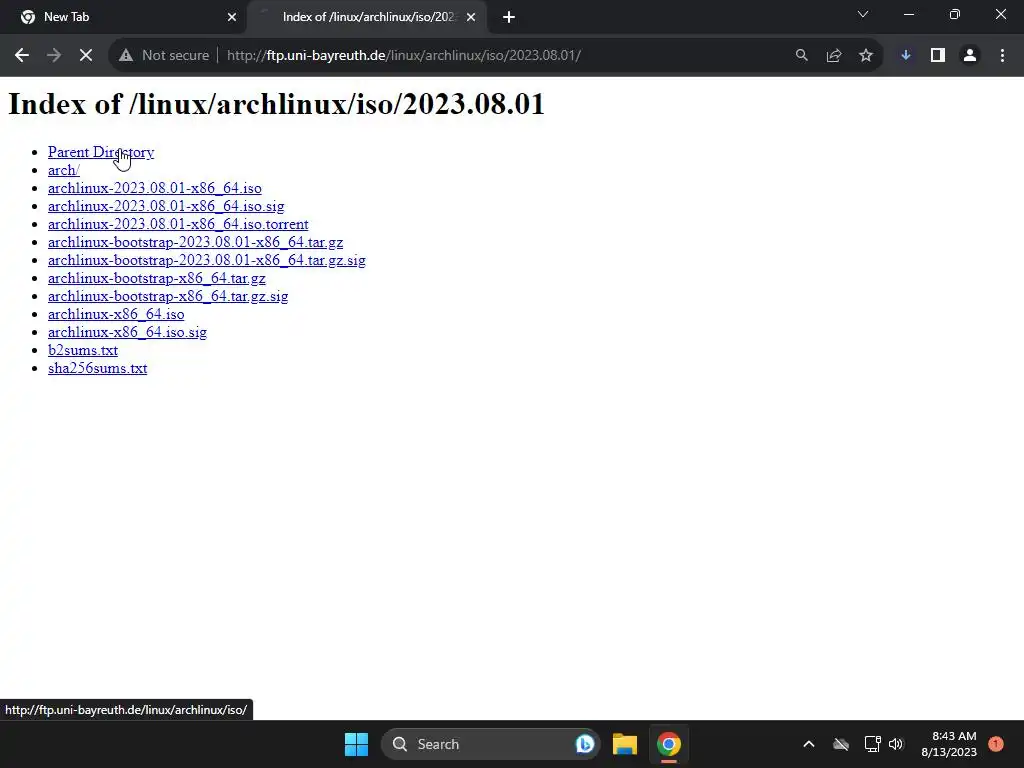The width and height of the screenshot is (1024, 768).
Task: Open Chrome three-dot menu
Action: coord(1002,56)
